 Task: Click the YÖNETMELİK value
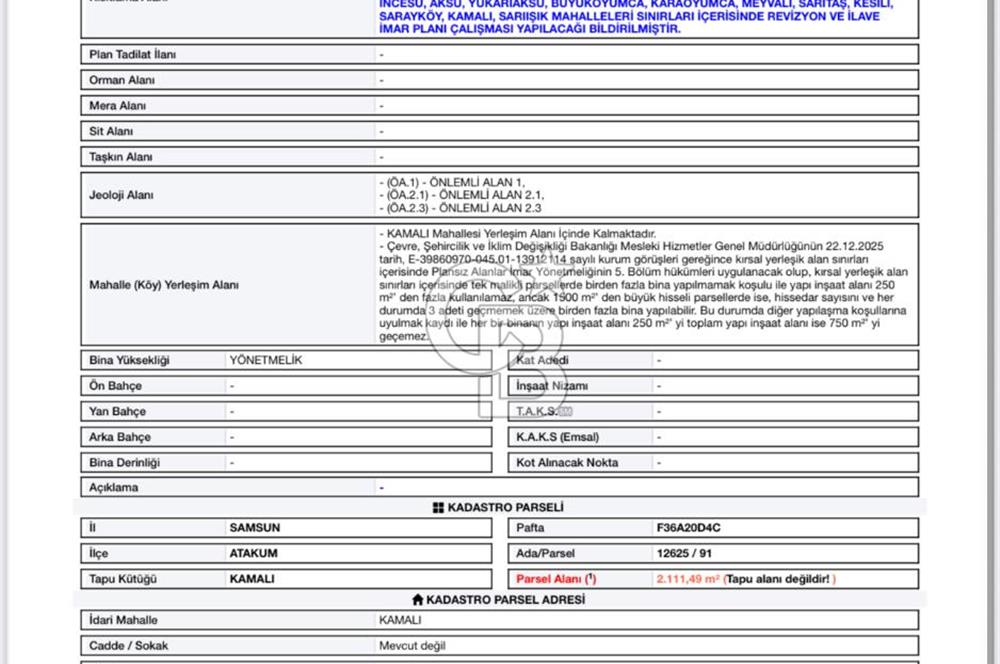click(x=266, y=360)
